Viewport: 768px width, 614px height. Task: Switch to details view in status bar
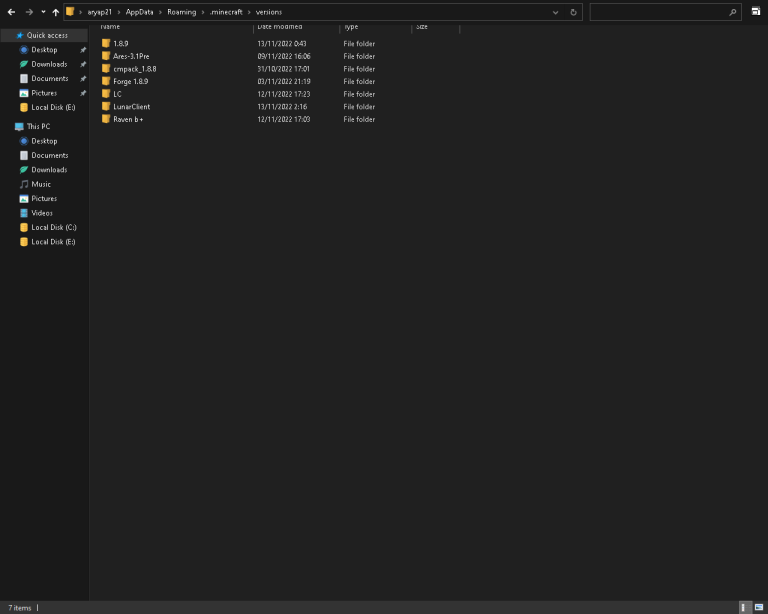coord(744,607)
